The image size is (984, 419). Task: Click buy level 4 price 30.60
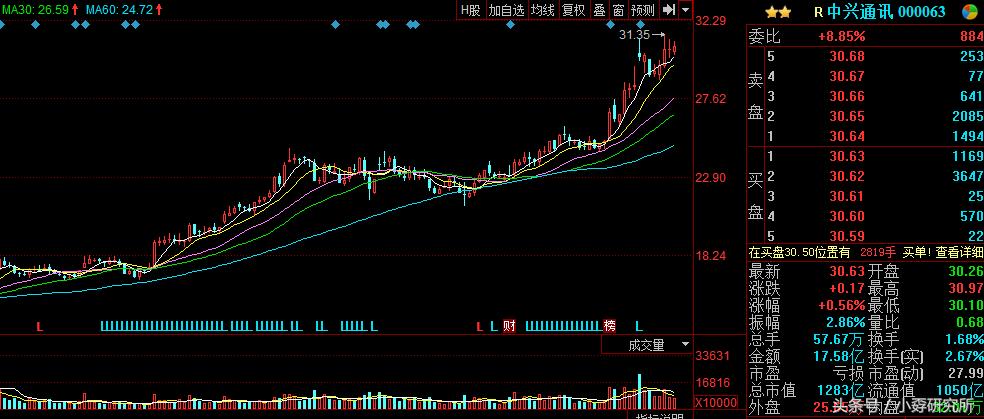pos(847,216)
